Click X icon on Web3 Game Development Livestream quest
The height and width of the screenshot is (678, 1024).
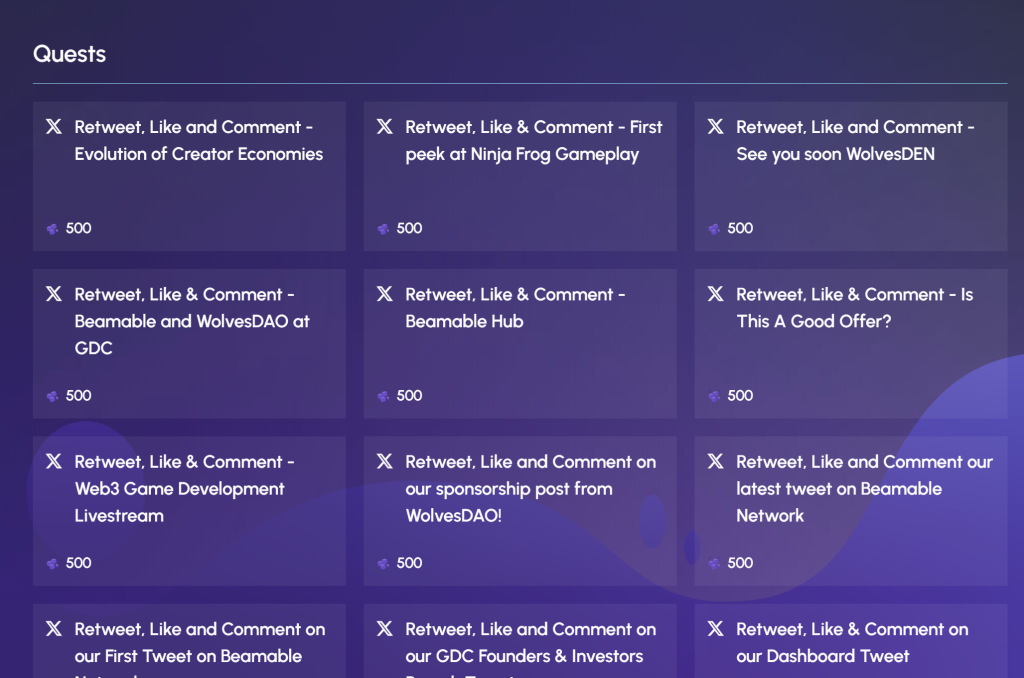[x=54, y=461]
